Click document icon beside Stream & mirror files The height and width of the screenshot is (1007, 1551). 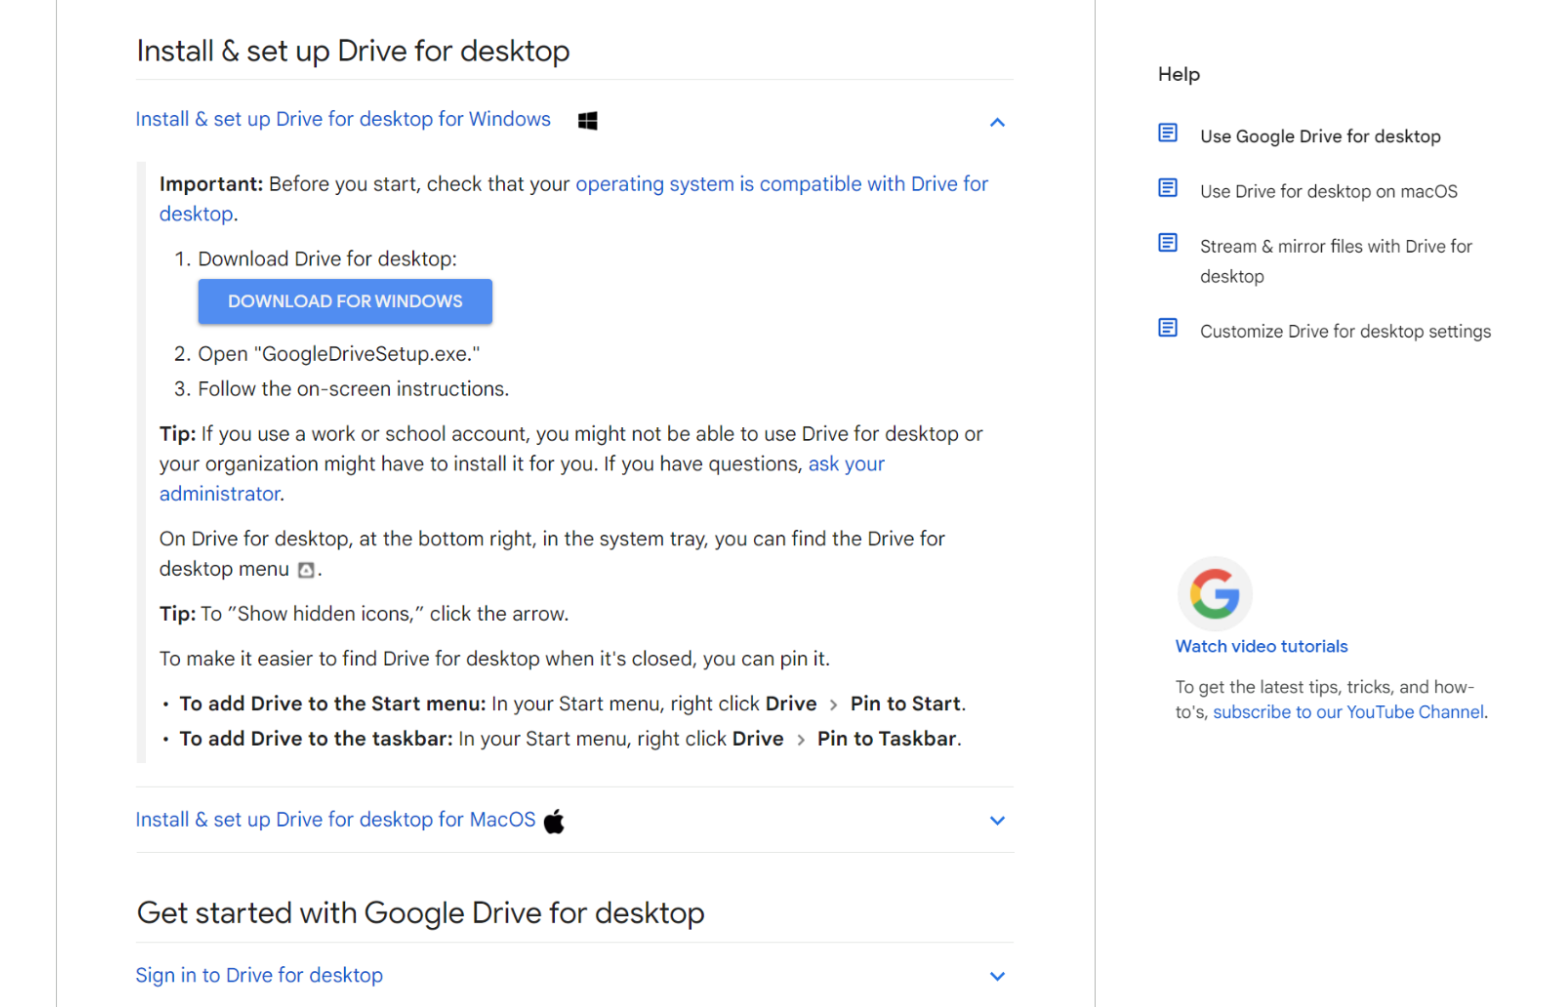tap(1167, 243)
